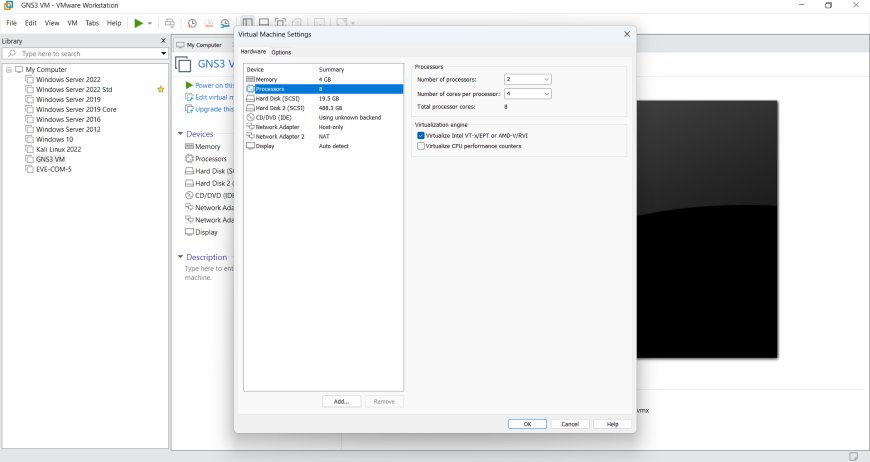Select Kali Linux 2022 VM
This screenshot has height=462, width=870.
(58, 149)
